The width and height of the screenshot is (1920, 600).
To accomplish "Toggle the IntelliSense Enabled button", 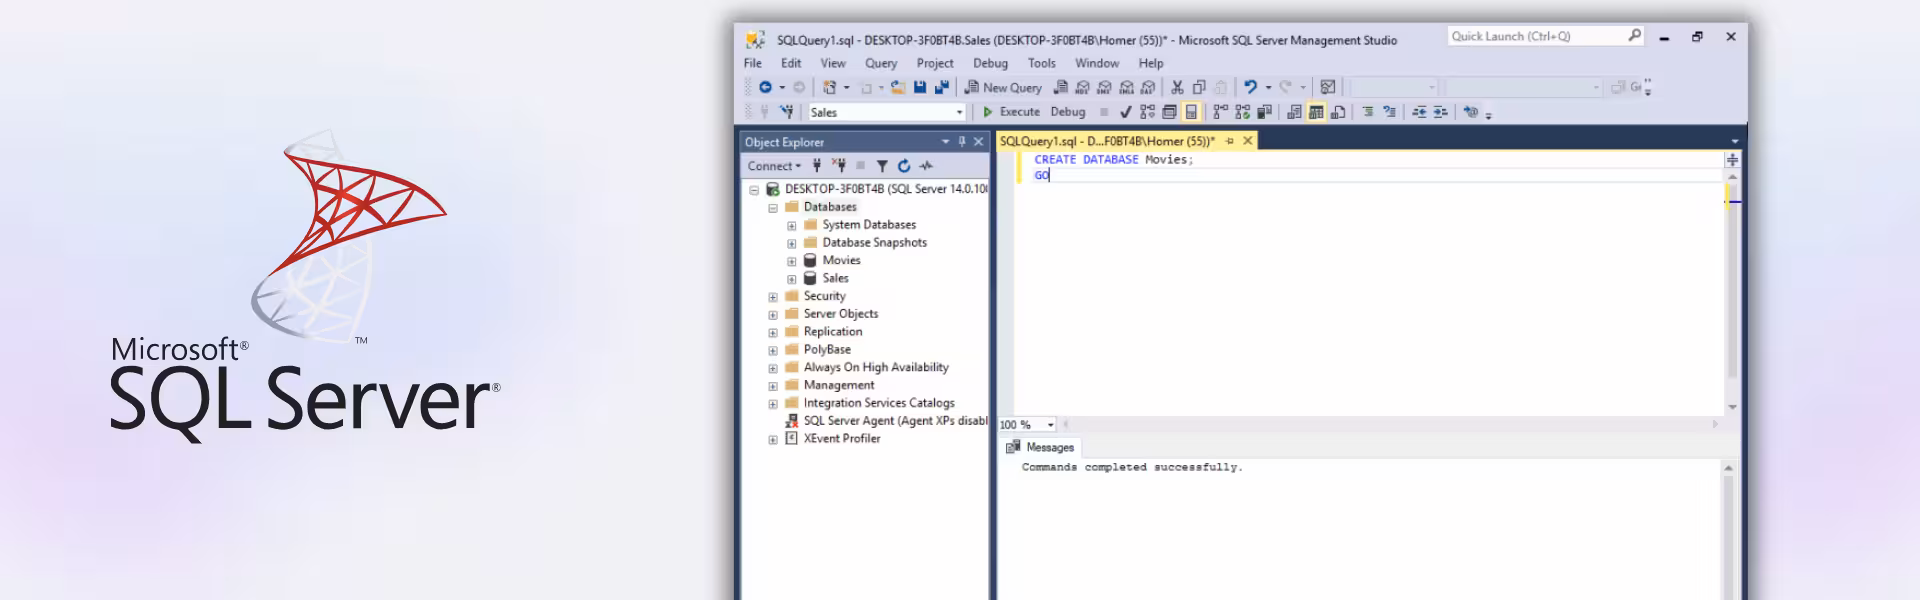I will [1191, 112].
